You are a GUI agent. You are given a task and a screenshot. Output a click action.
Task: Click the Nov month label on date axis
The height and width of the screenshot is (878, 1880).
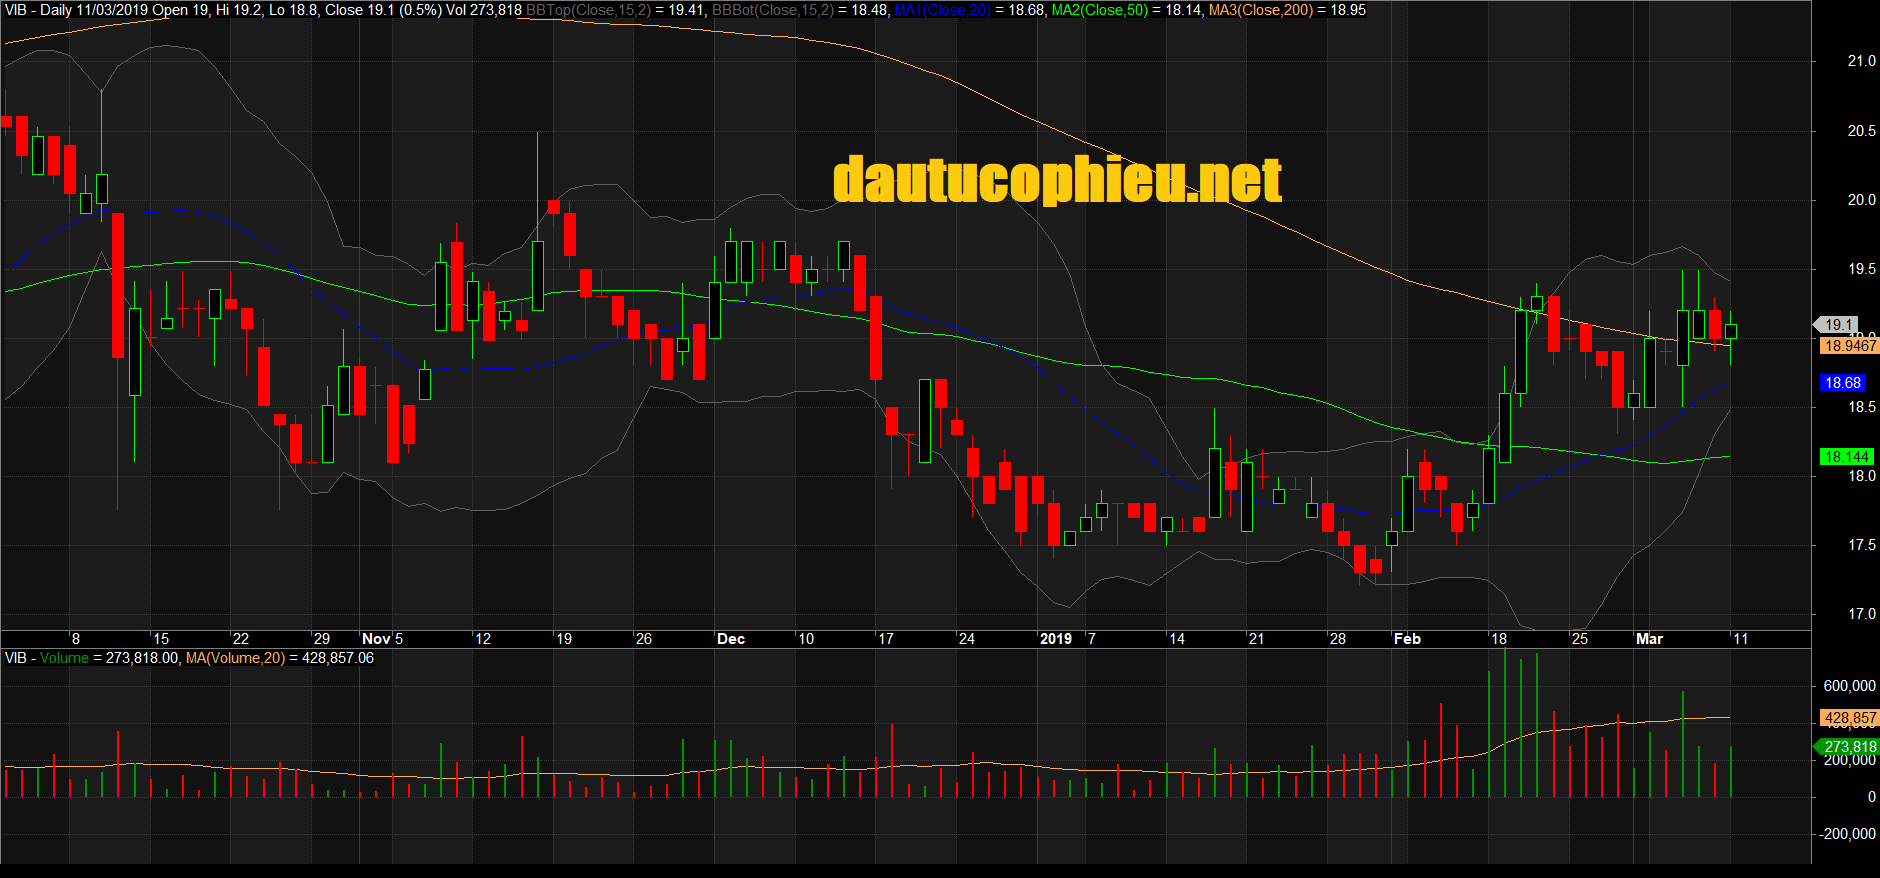pos(376,639)
